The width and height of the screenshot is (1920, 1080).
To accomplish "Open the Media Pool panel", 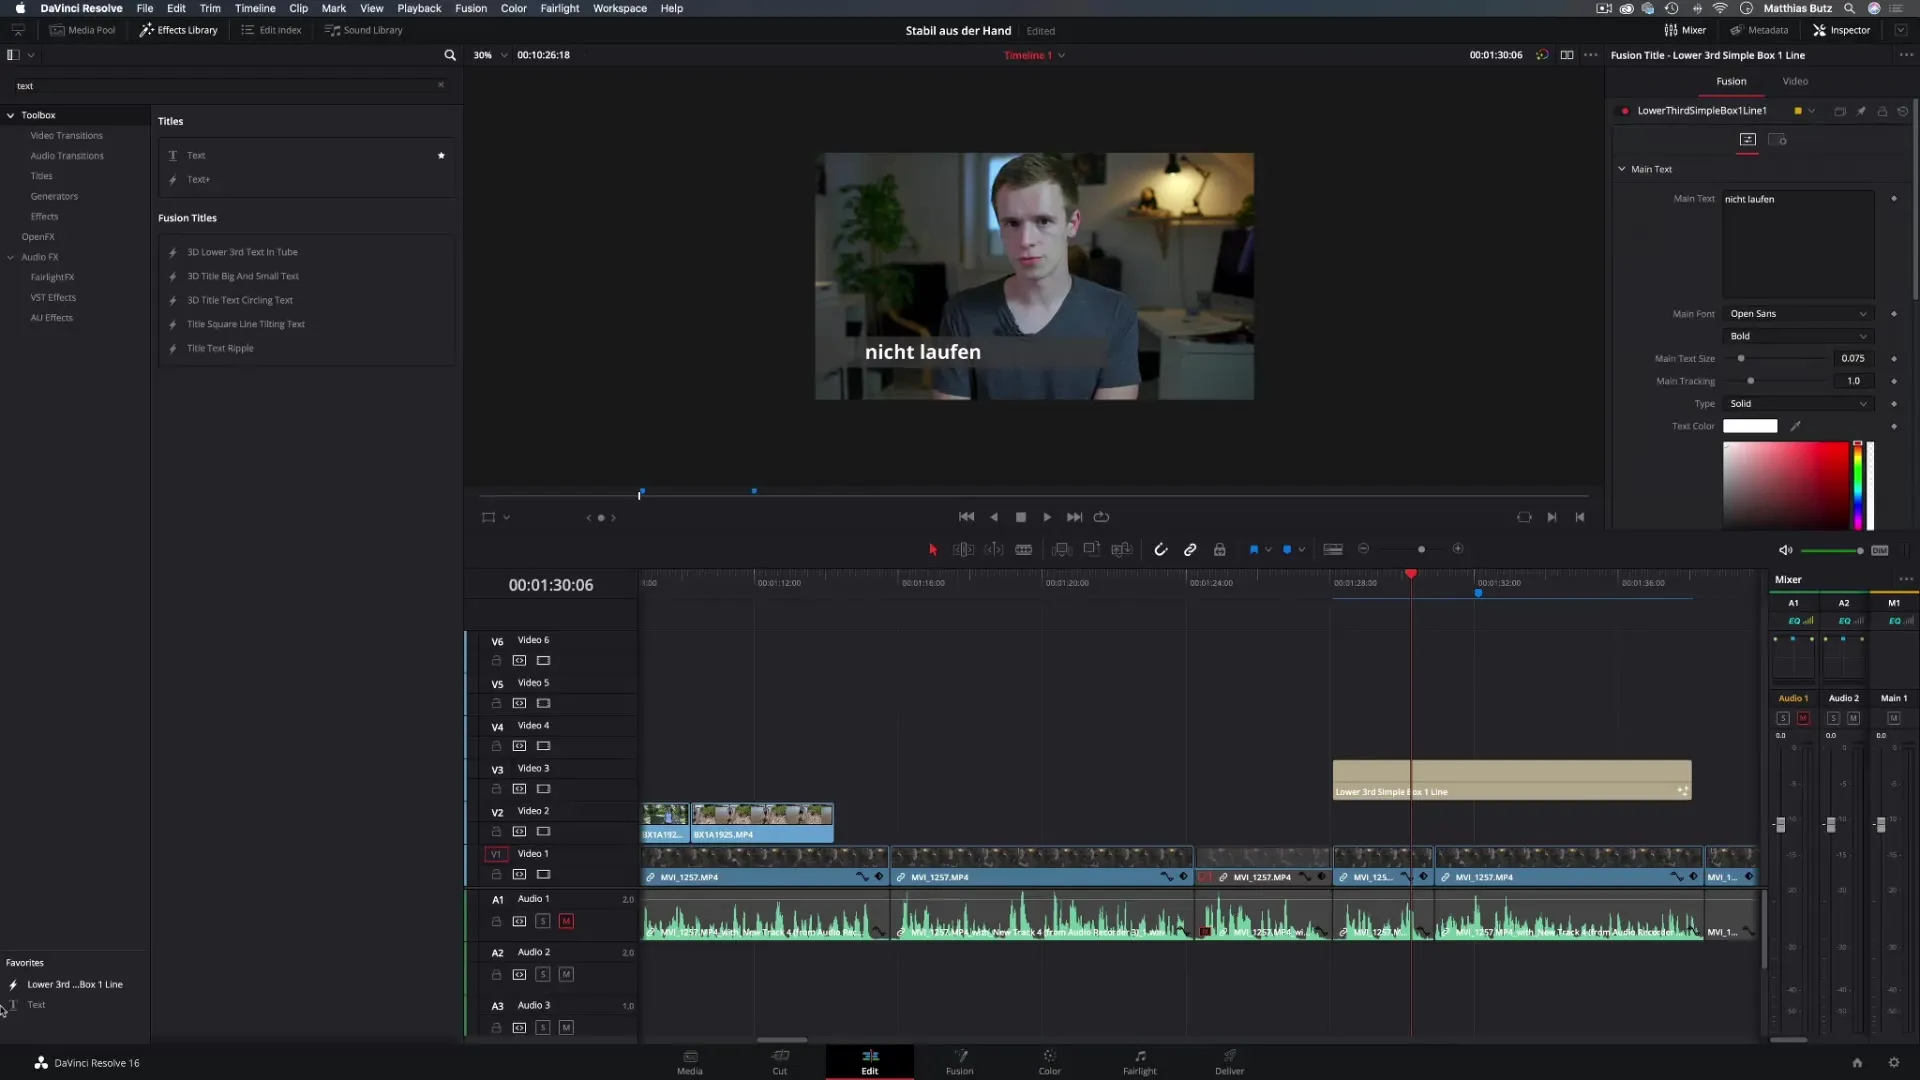I will pyautogui.click(x=83, y=30).
